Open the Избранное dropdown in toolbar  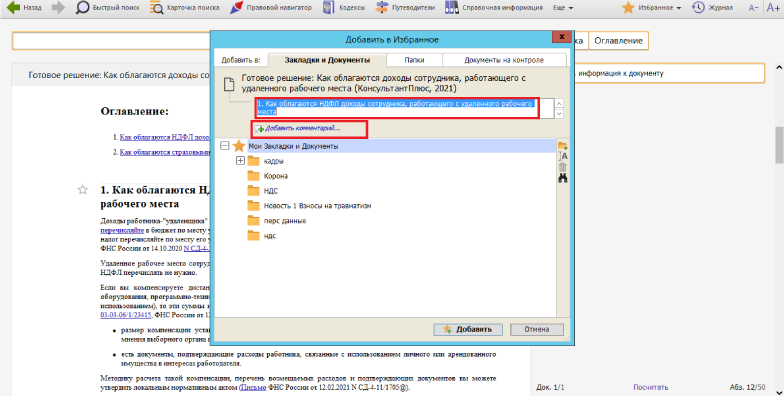pos(652,8)
